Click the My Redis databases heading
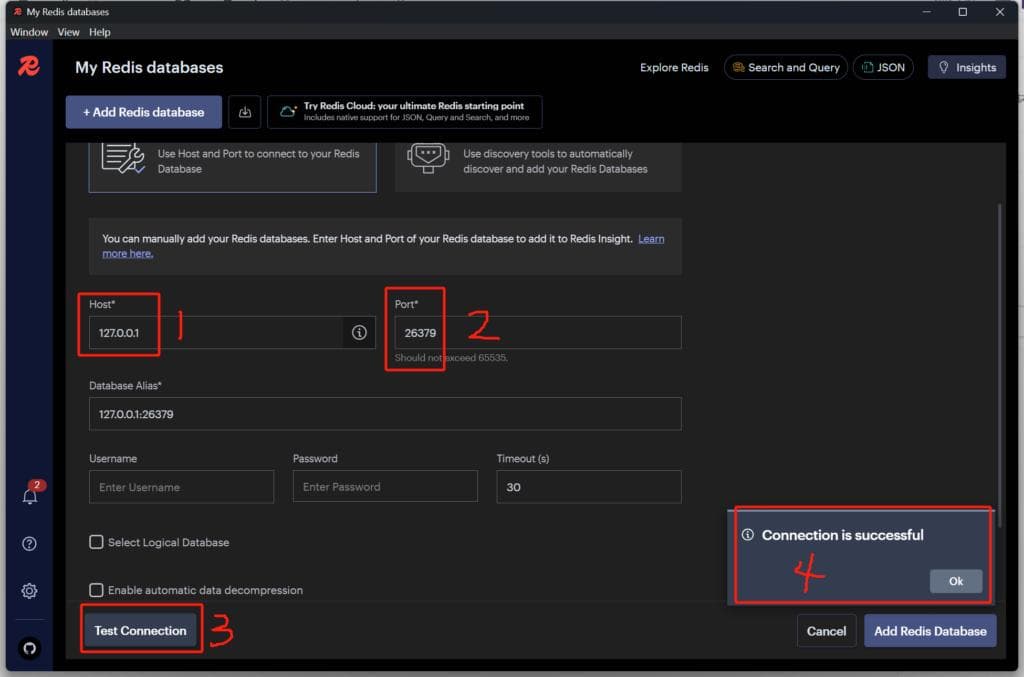 pyautogui.click(x=149, y=67)
